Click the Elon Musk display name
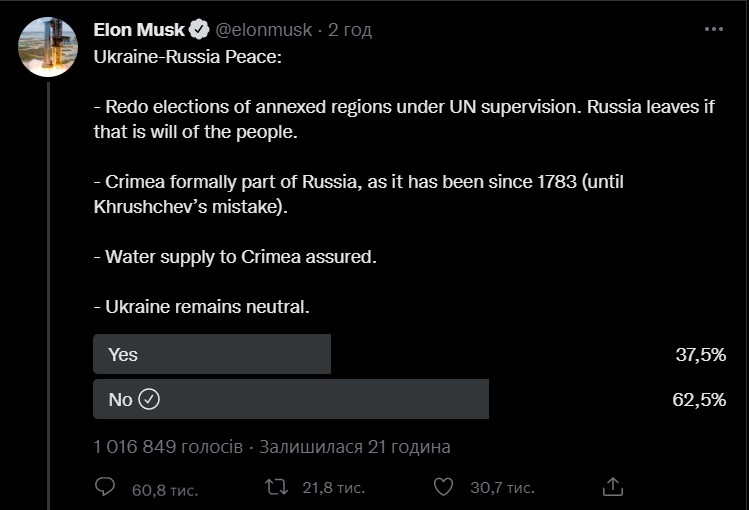The height and width of the screenshot is (510, 749). [x=139, y=30]
